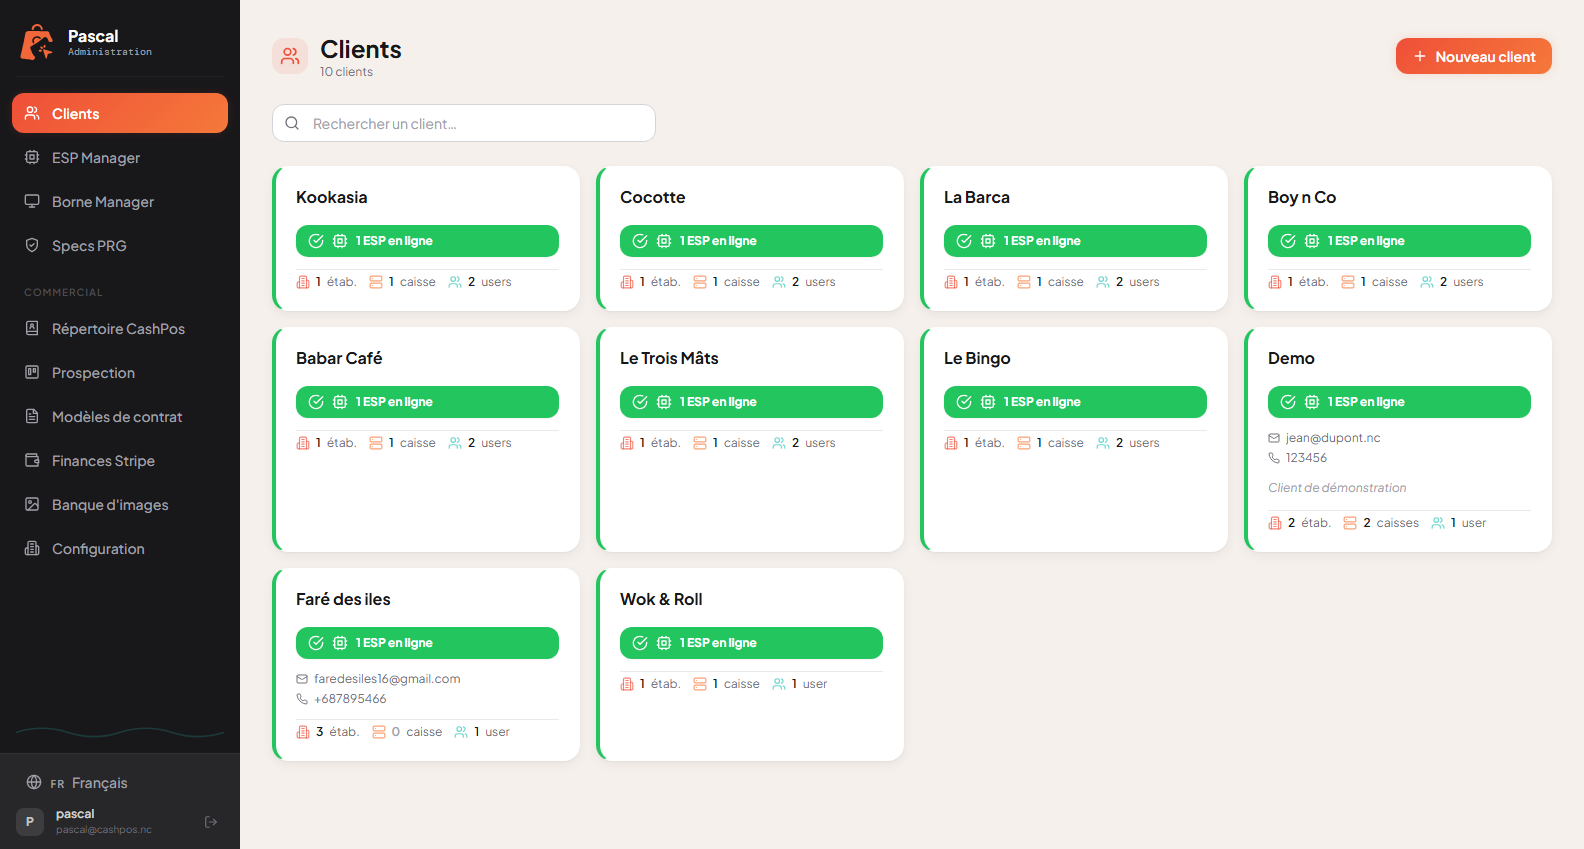Open the Kookasia client card
The image size is (1584, 849).
(x=426, y=238)
